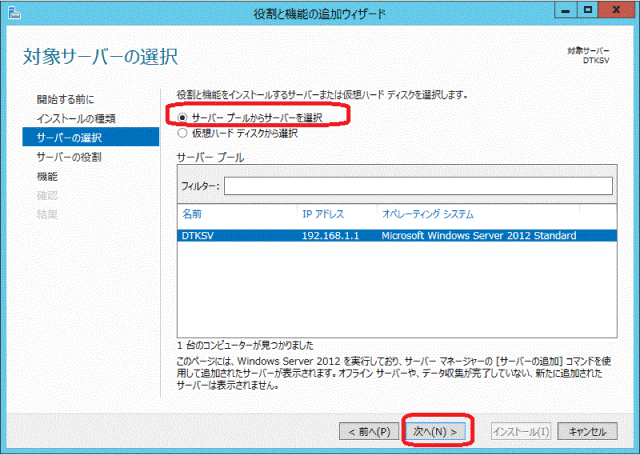Select the DTKSV server name cell
The width and height of the screenshot is (640, 455).
pos(198,235)
